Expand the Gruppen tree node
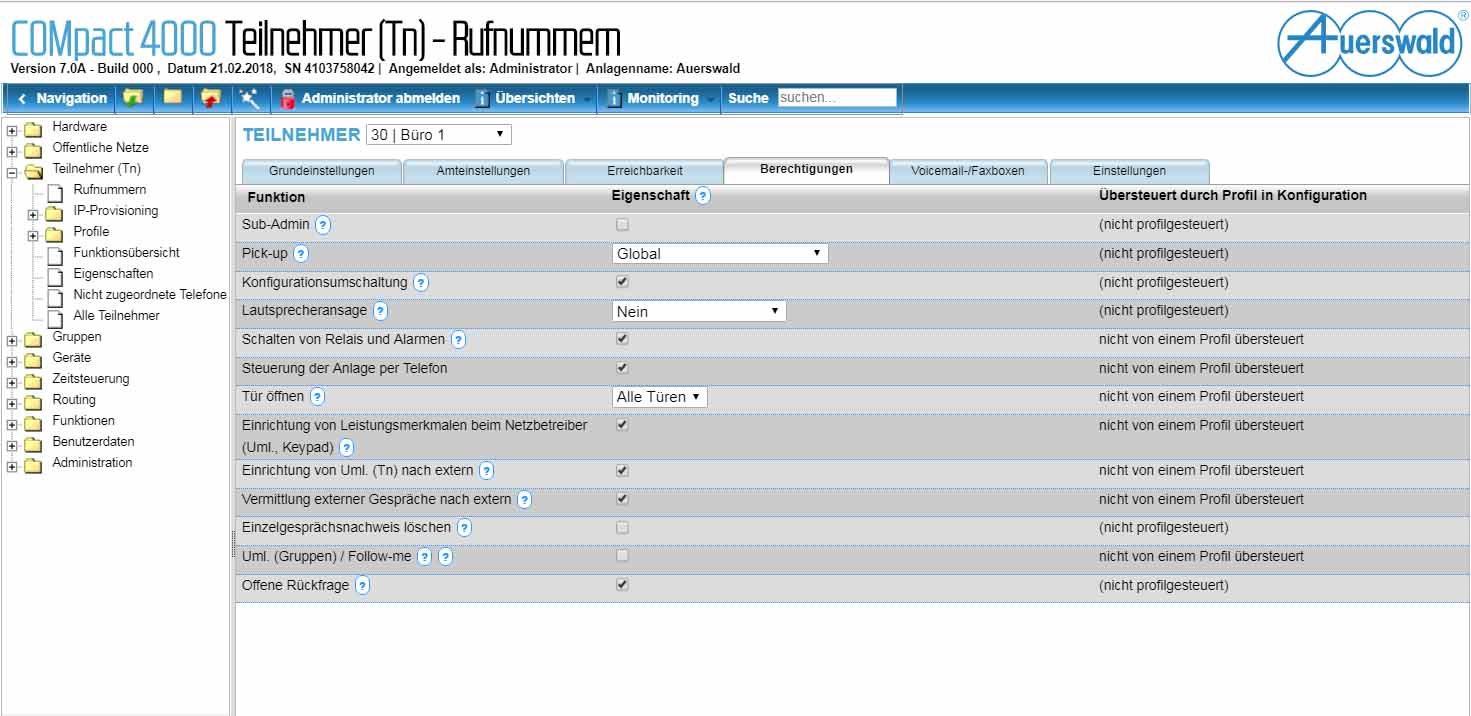 pos(12,340)
